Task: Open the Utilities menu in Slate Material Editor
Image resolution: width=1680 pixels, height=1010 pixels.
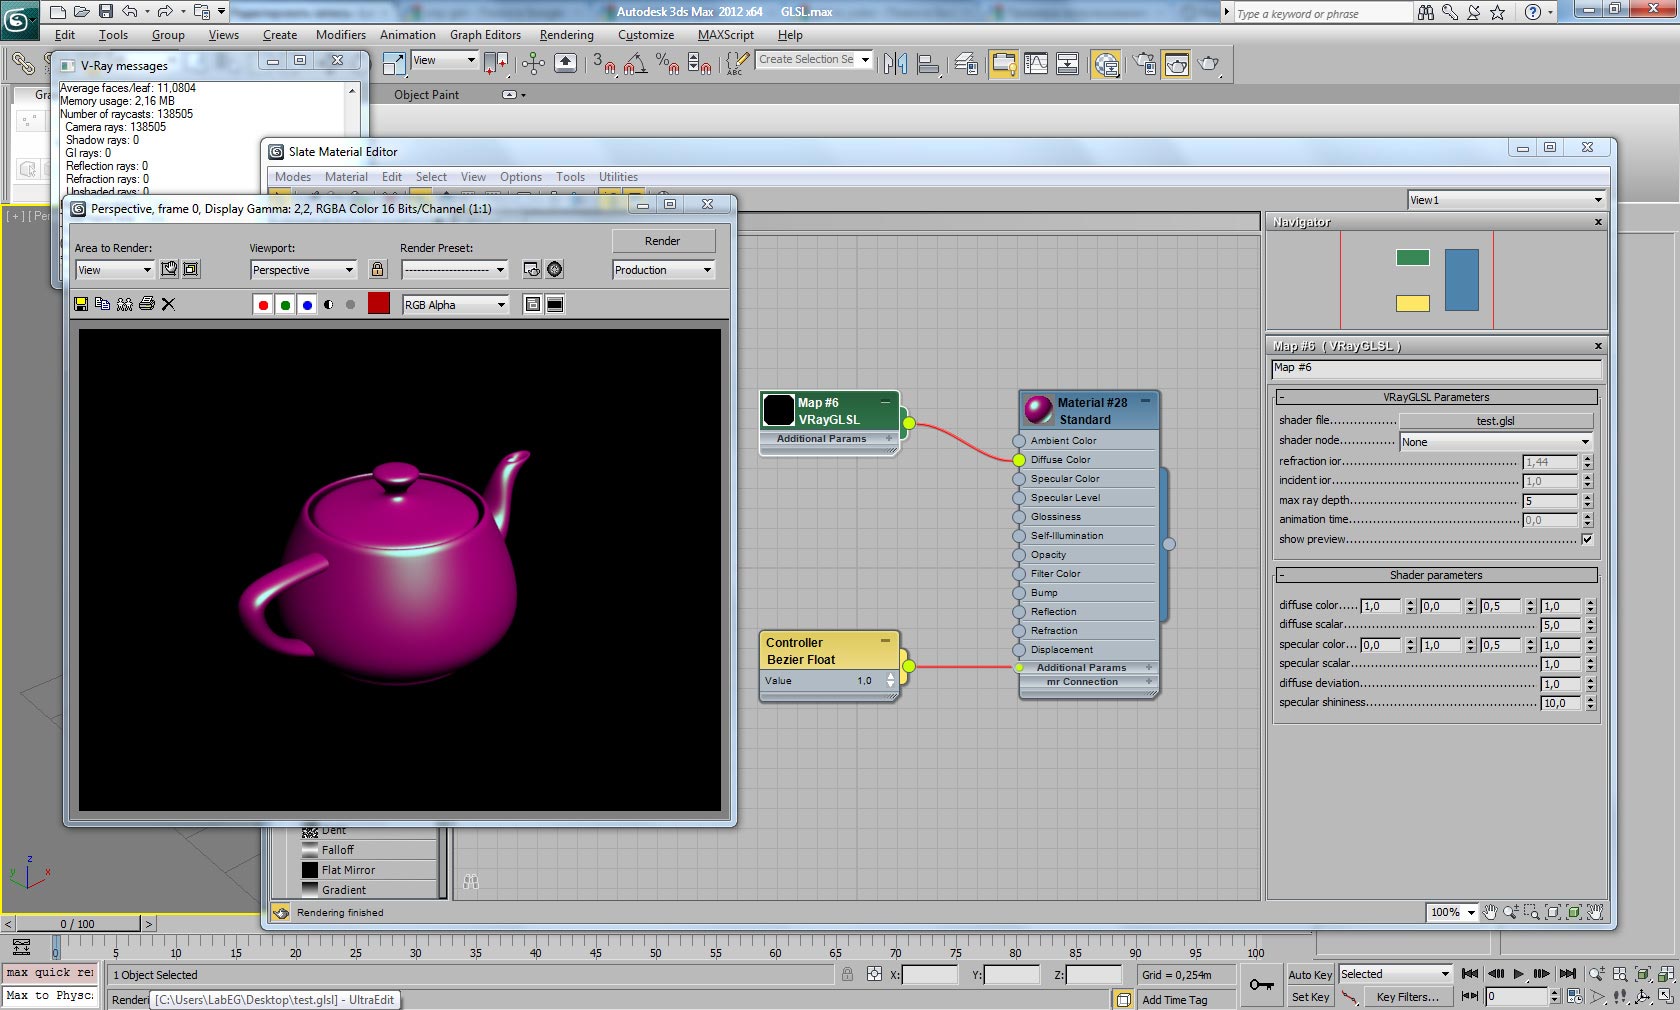Action: point(618,177)
